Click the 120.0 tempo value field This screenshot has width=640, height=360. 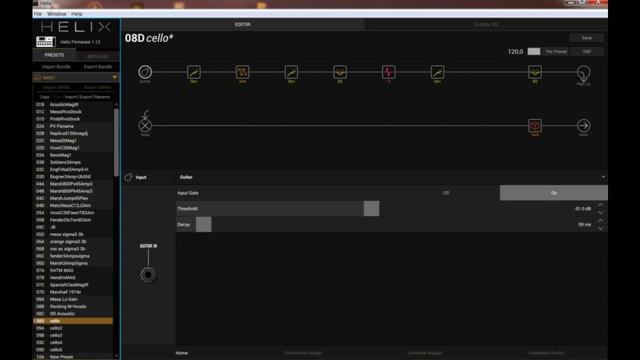click(x=515, y=51)
